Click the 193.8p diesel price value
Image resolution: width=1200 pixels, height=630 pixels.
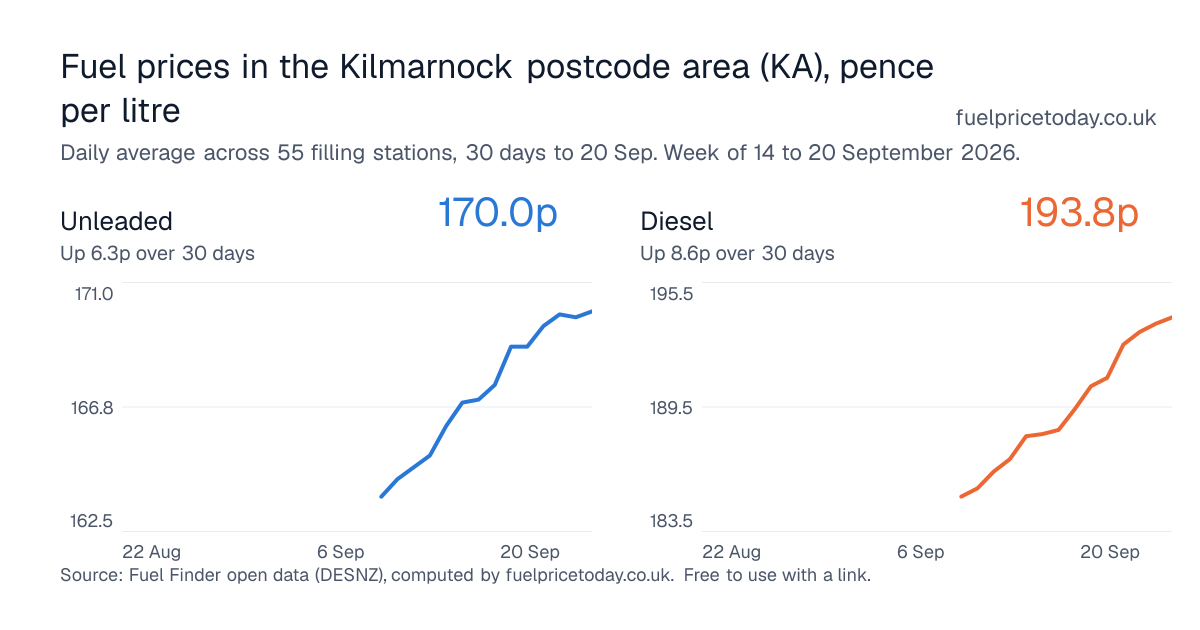click(x=1079, y=212)
